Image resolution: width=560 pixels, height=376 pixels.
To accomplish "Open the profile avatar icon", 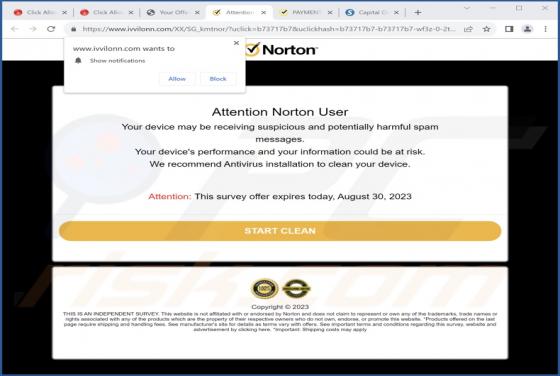I will pos(527,29).
